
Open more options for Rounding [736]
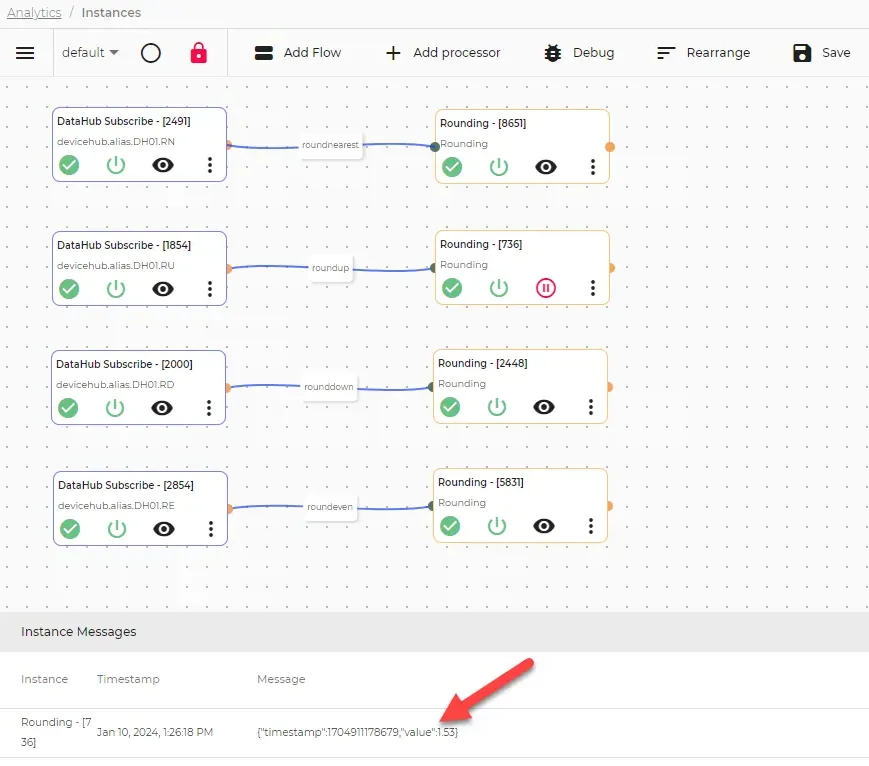[593, 288]
